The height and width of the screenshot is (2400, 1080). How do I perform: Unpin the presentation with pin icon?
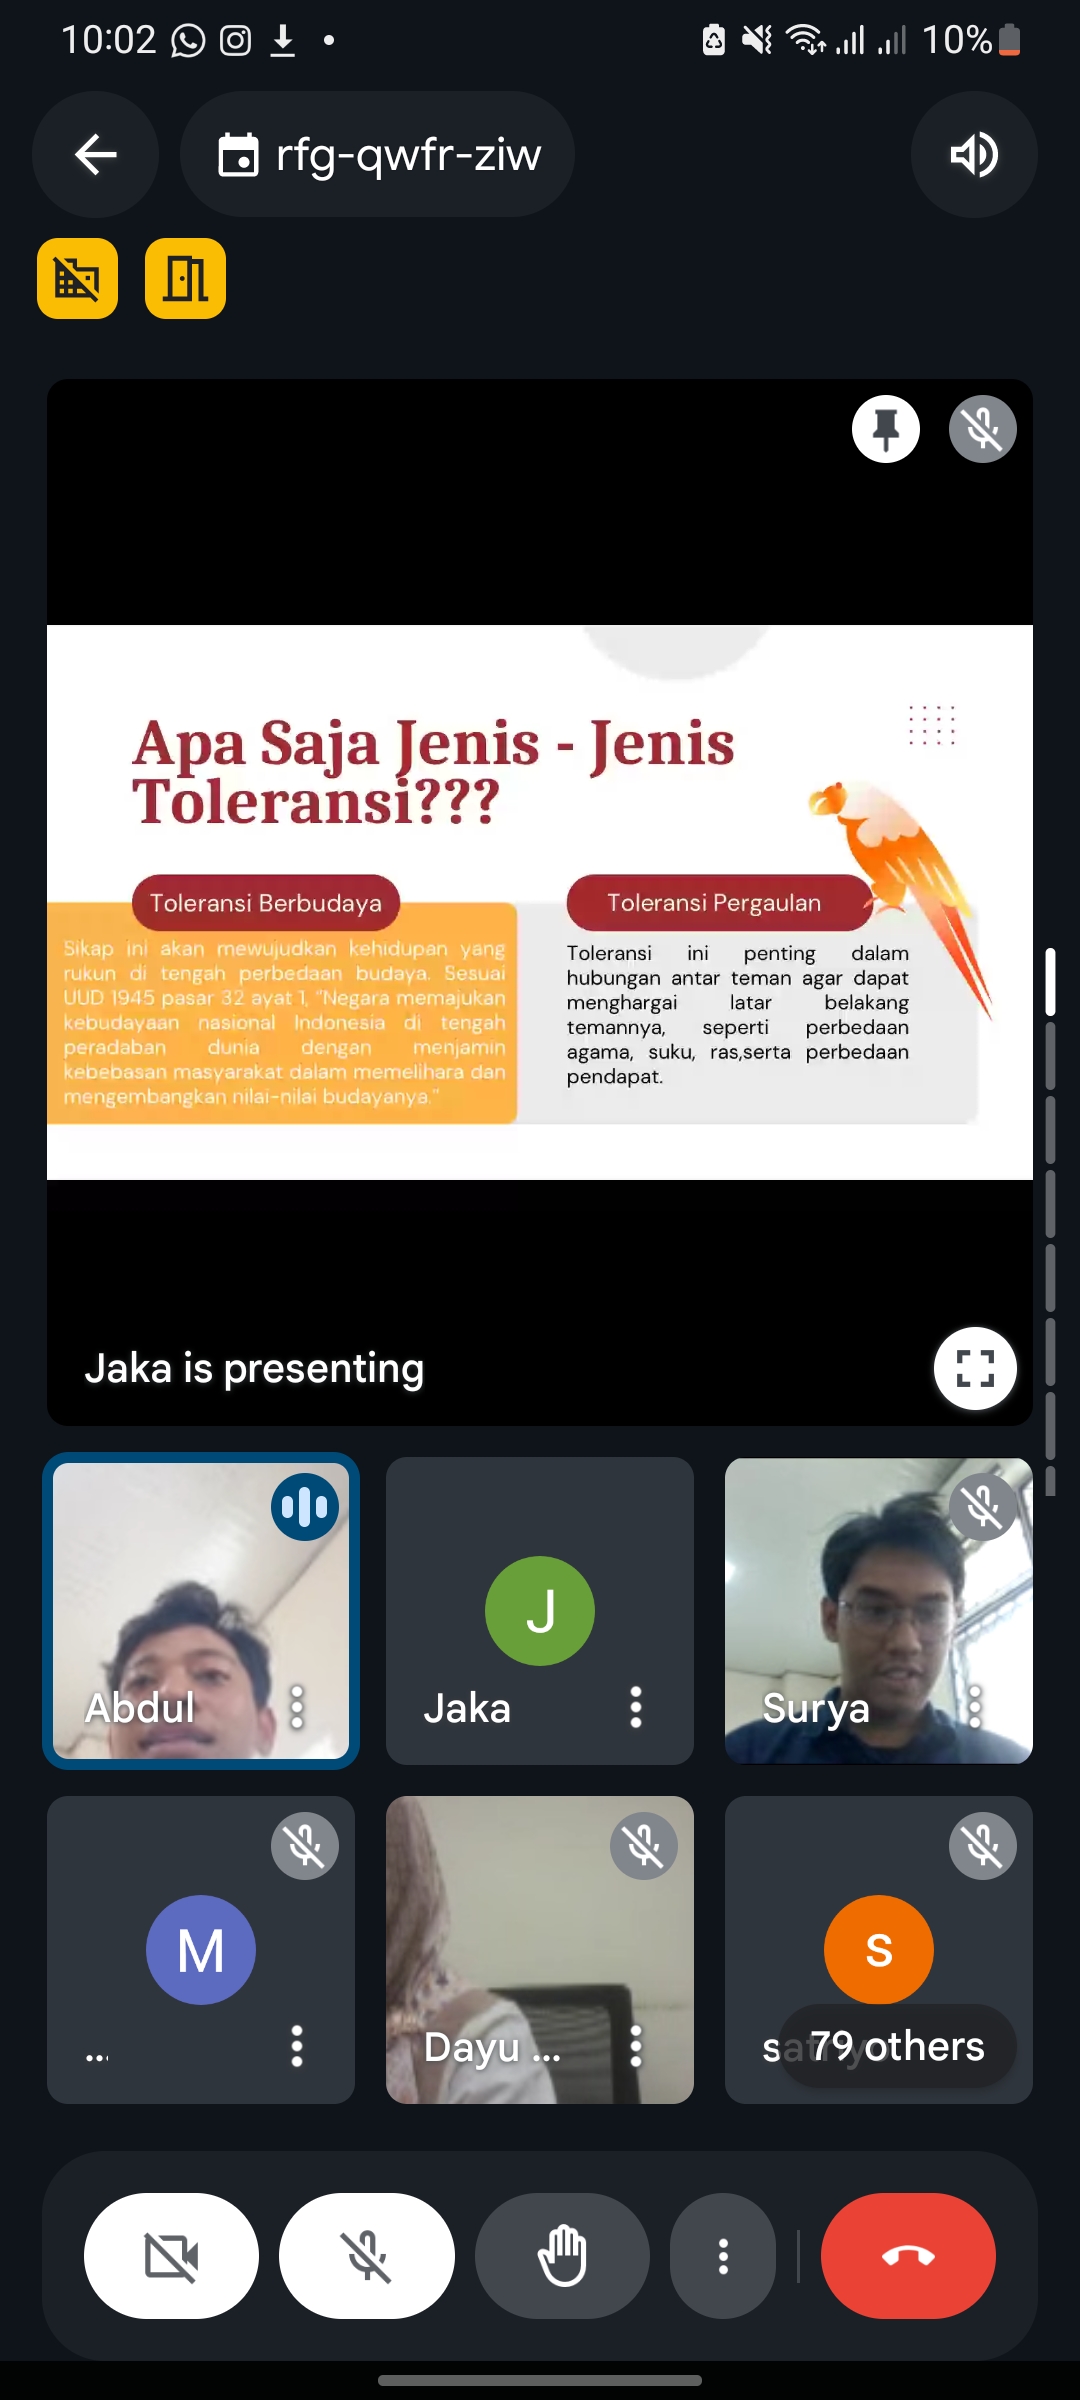point(886,429)
